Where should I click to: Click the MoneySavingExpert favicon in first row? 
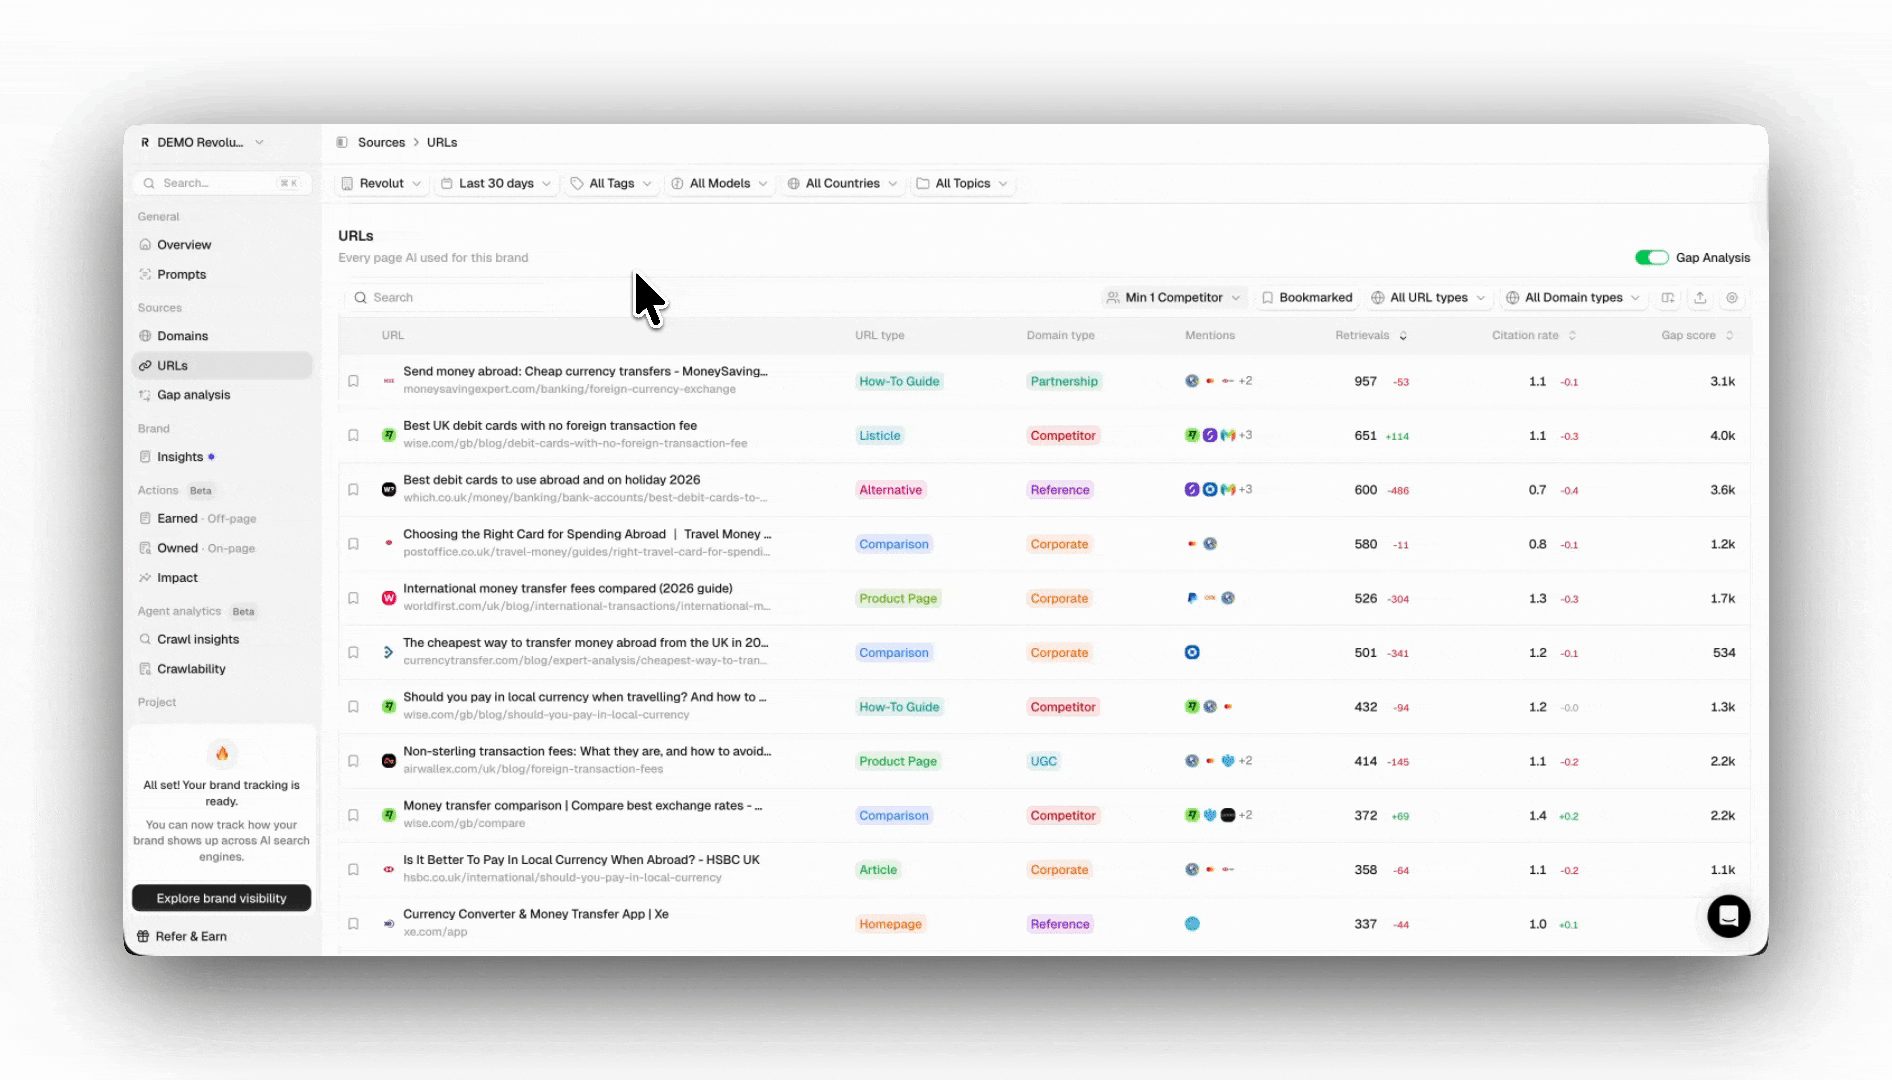[x=389, y=381]
